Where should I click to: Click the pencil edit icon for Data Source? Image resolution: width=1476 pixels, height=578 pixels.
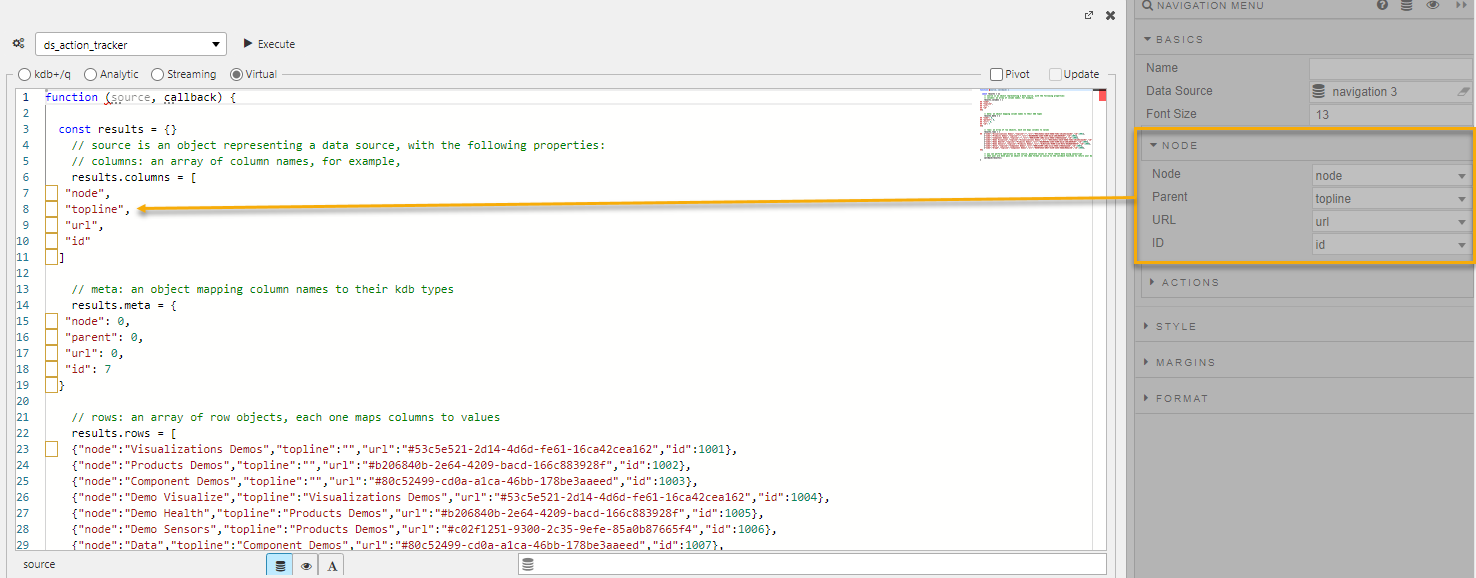click(x=1464, y=91)
